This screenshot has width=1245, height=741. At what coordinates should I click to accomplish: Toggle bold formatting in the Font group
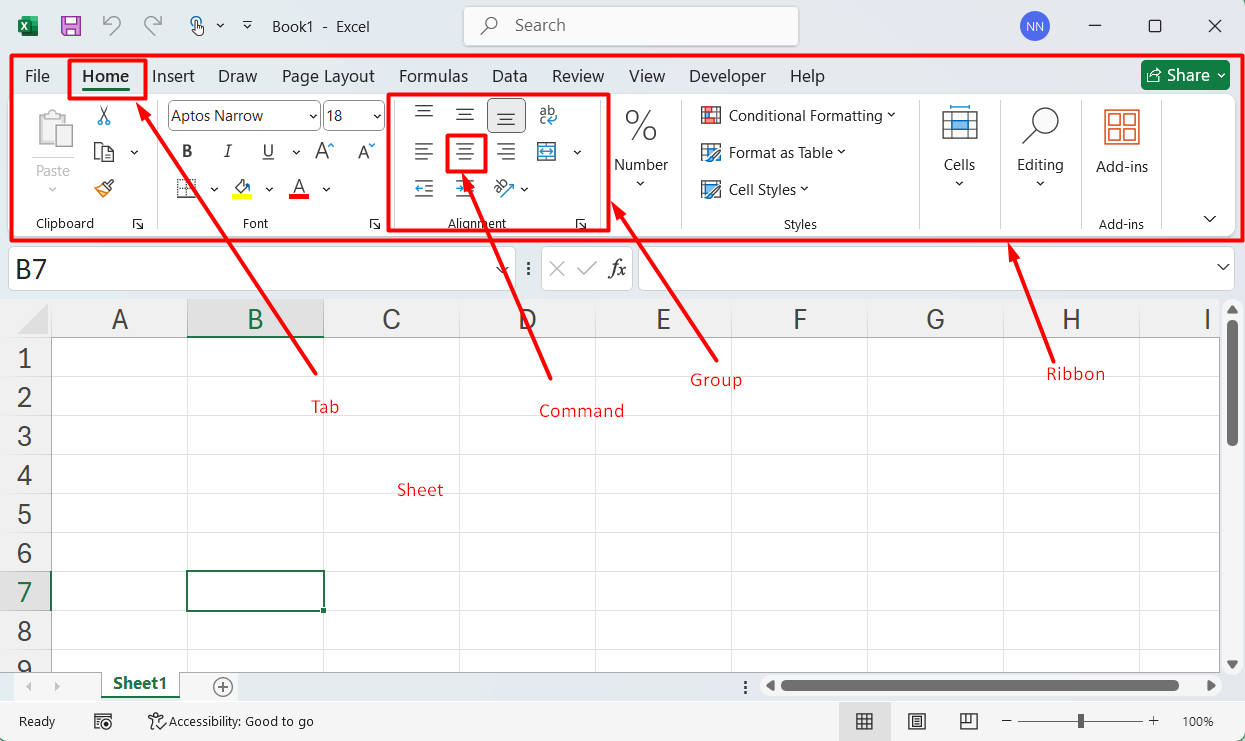tap(186, 151)
